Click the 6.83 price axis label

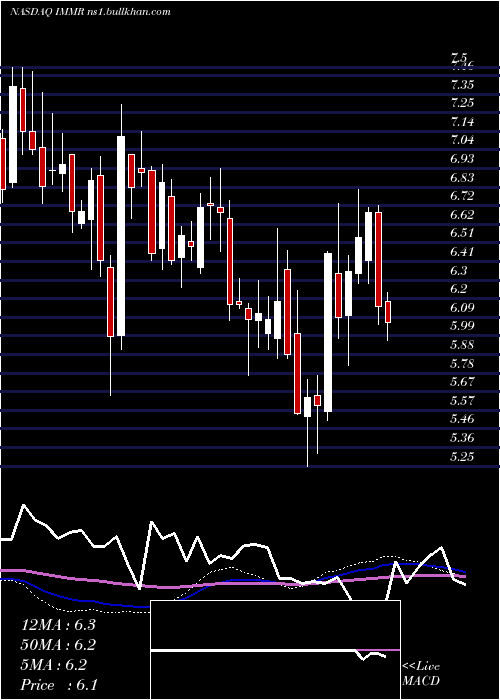(462, 178)
